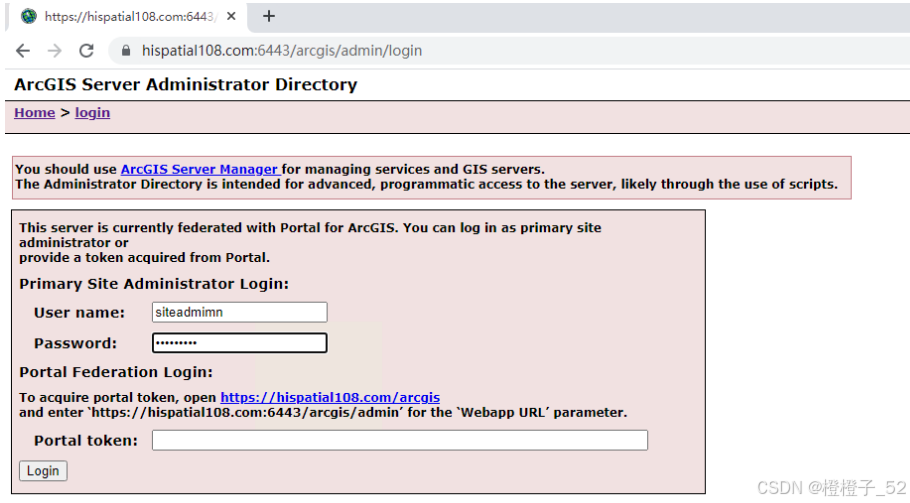The width and height of the screenshot is (910, 503).
Task: Click the globe favicon on the tab
Action: click(x=28, y=16)
